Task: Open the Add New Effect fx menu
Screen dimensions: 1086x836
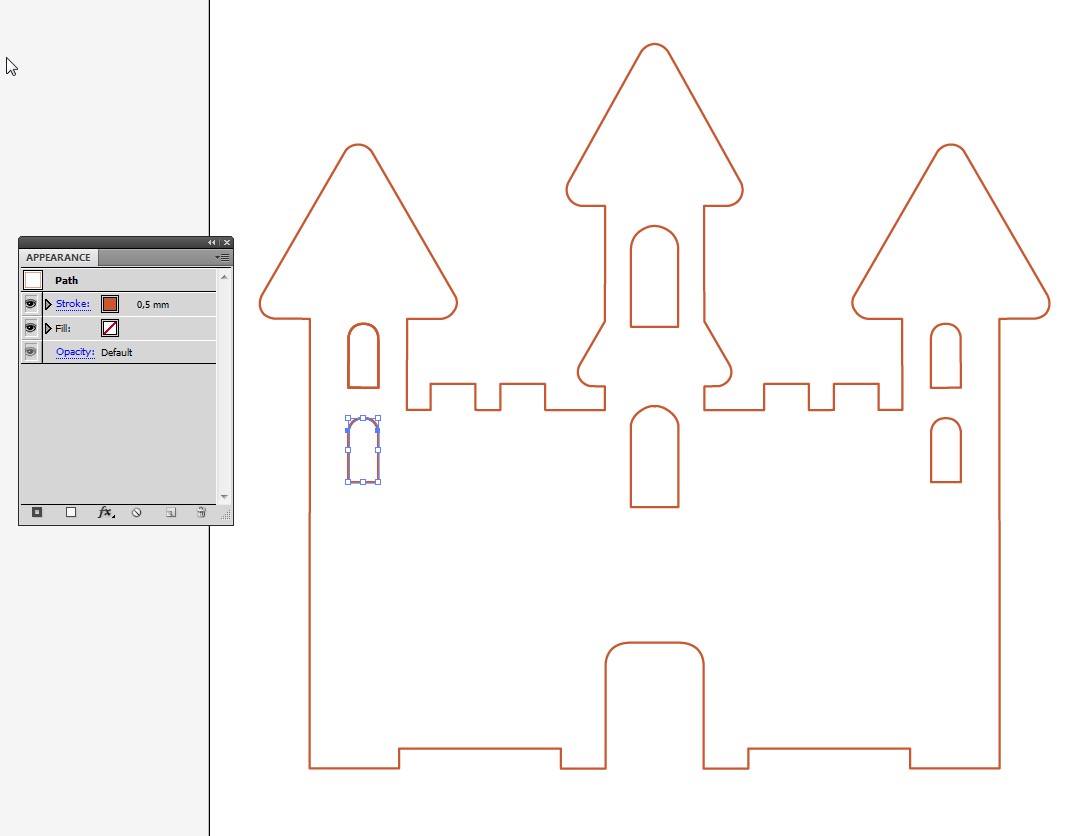Action: tap(104, 512)
